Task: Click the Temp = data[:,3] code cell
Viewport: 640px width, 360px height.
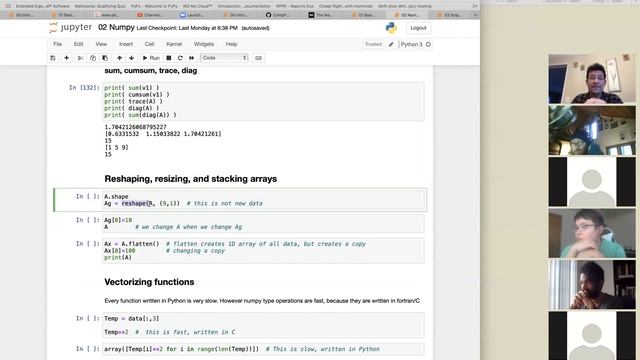Action: point(264,325)
